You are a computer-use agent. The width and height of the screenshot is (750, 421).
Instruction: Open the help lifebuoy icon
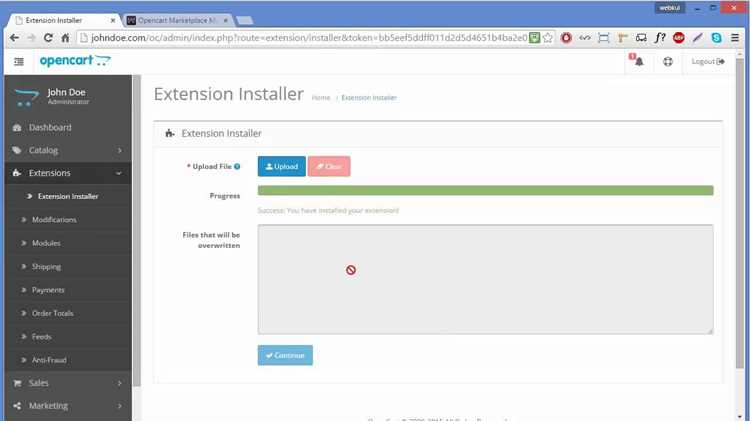click(x=668, y=61)
